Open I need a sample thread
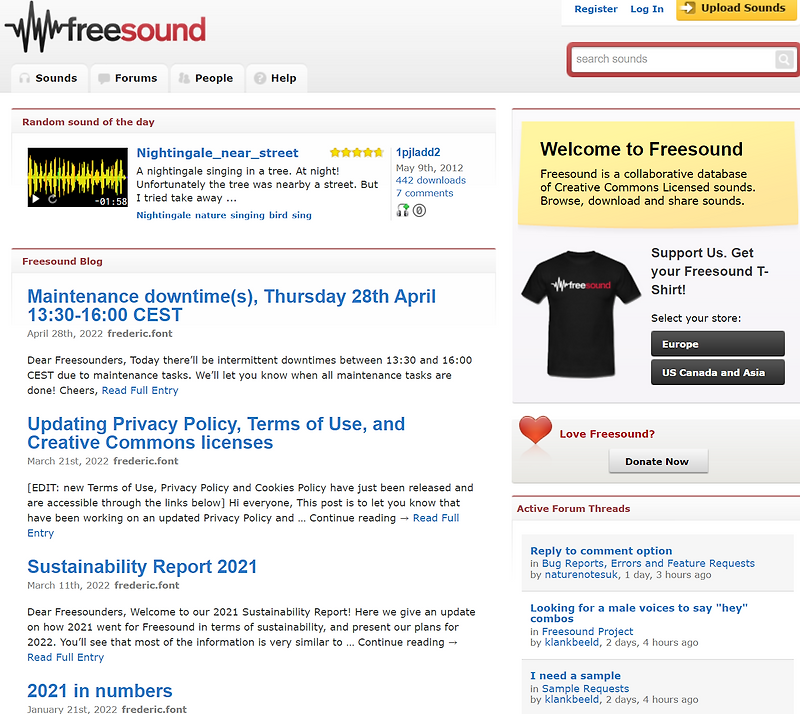800x714 pixels. coord(576,676)
